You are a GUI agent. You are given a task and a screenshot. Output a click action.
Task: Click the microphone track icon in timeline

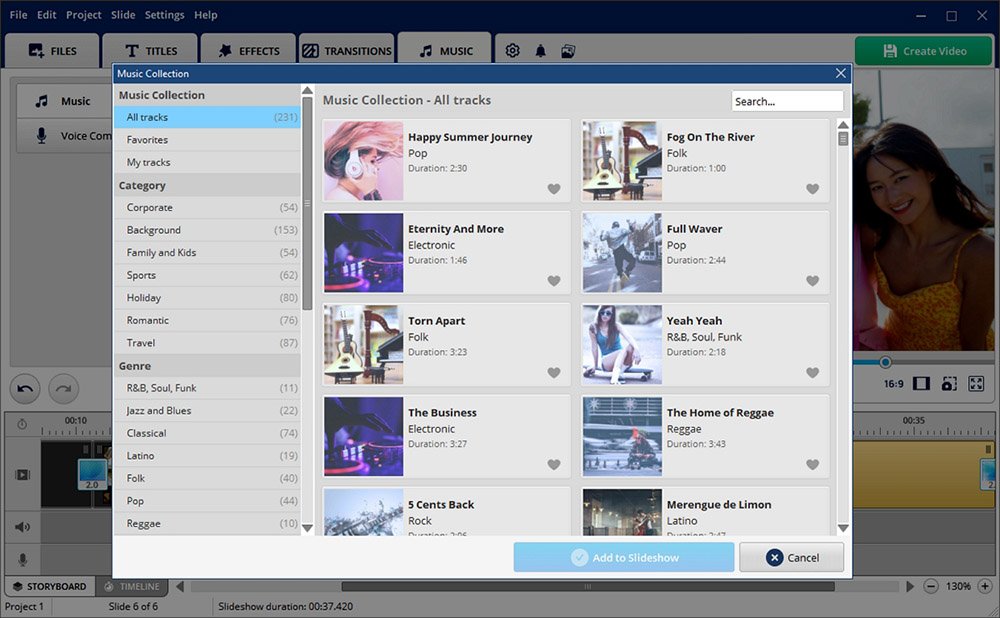click(22, 559)
